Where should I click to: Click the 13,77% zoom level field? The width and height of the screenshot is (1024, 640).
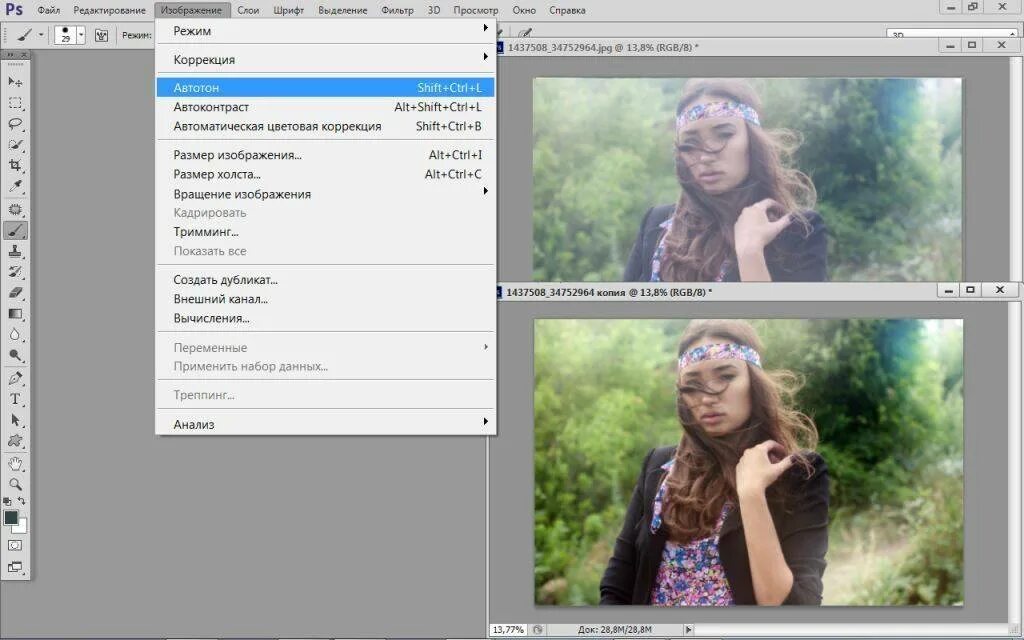pos(508,630)
